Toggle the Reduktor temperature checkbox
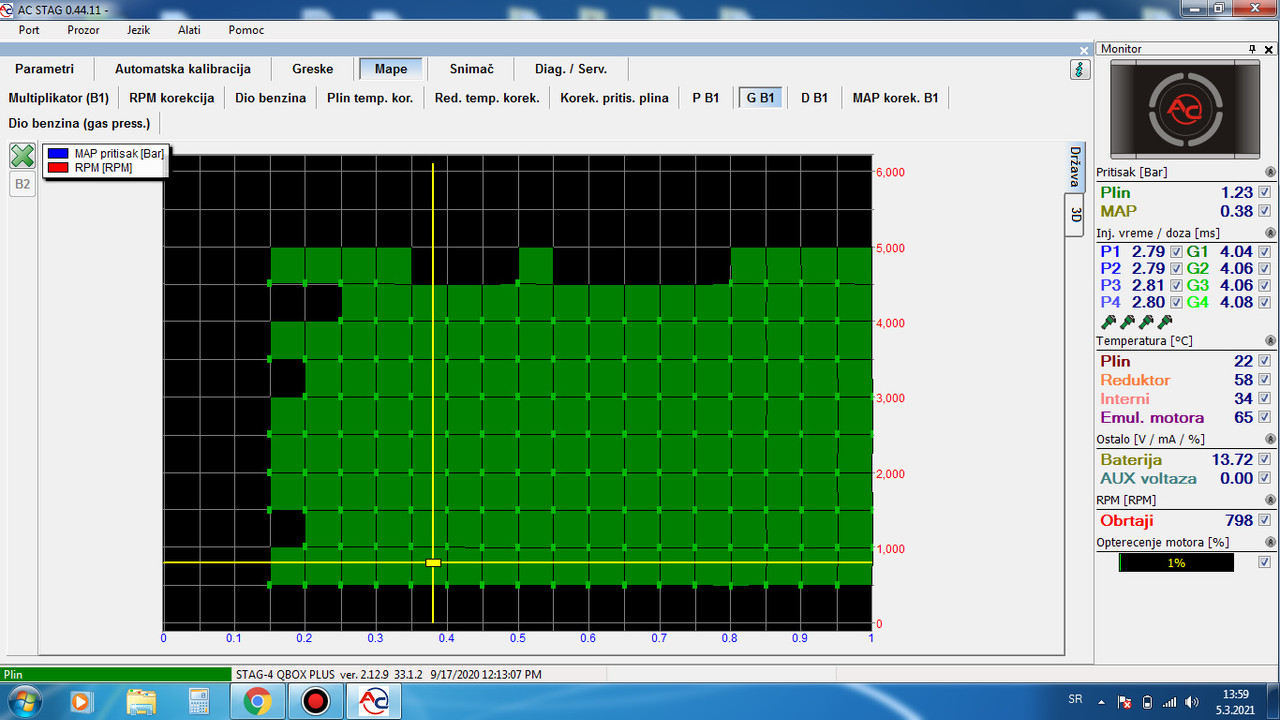 [x=1265, y=380]
